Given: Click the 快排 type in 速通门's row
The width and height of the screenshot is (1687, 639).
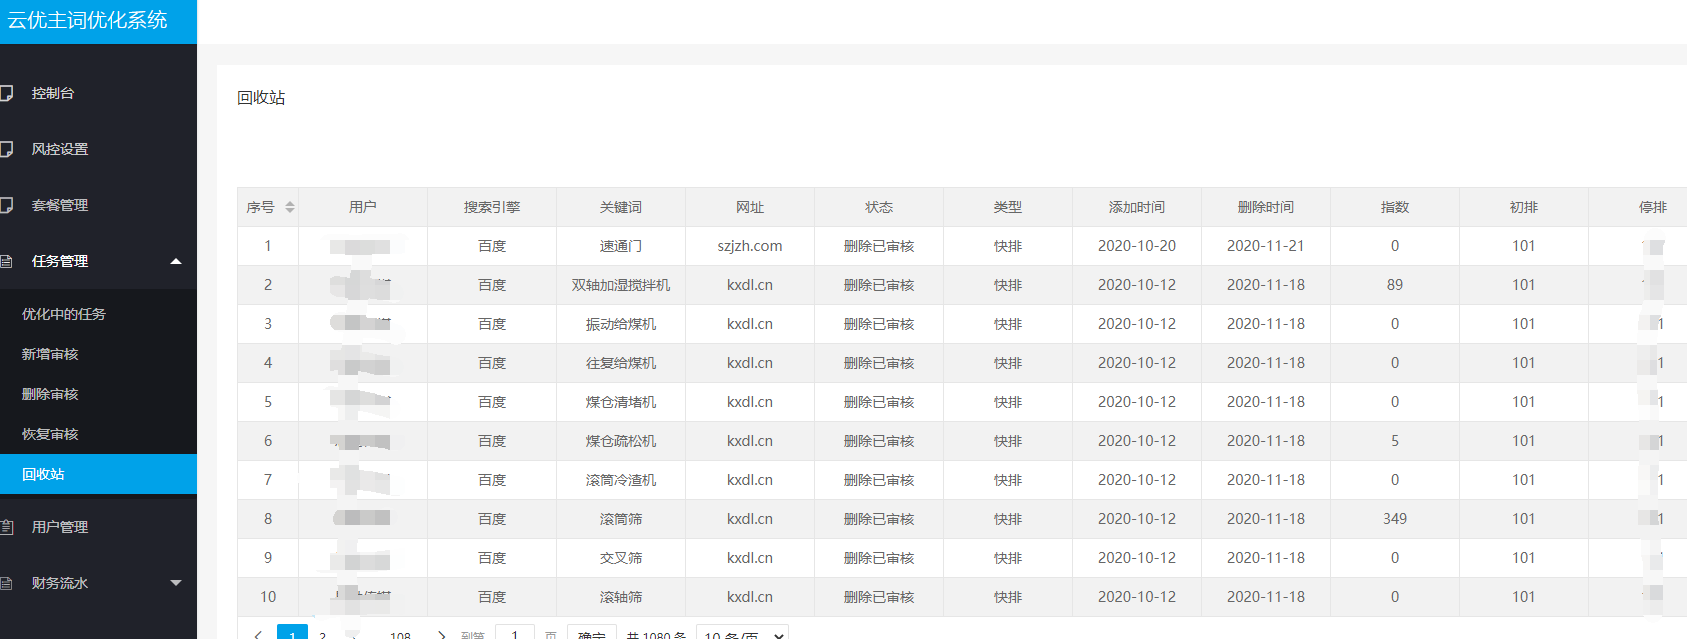Looking at the screenshot, I should [x=1008, y=246].
